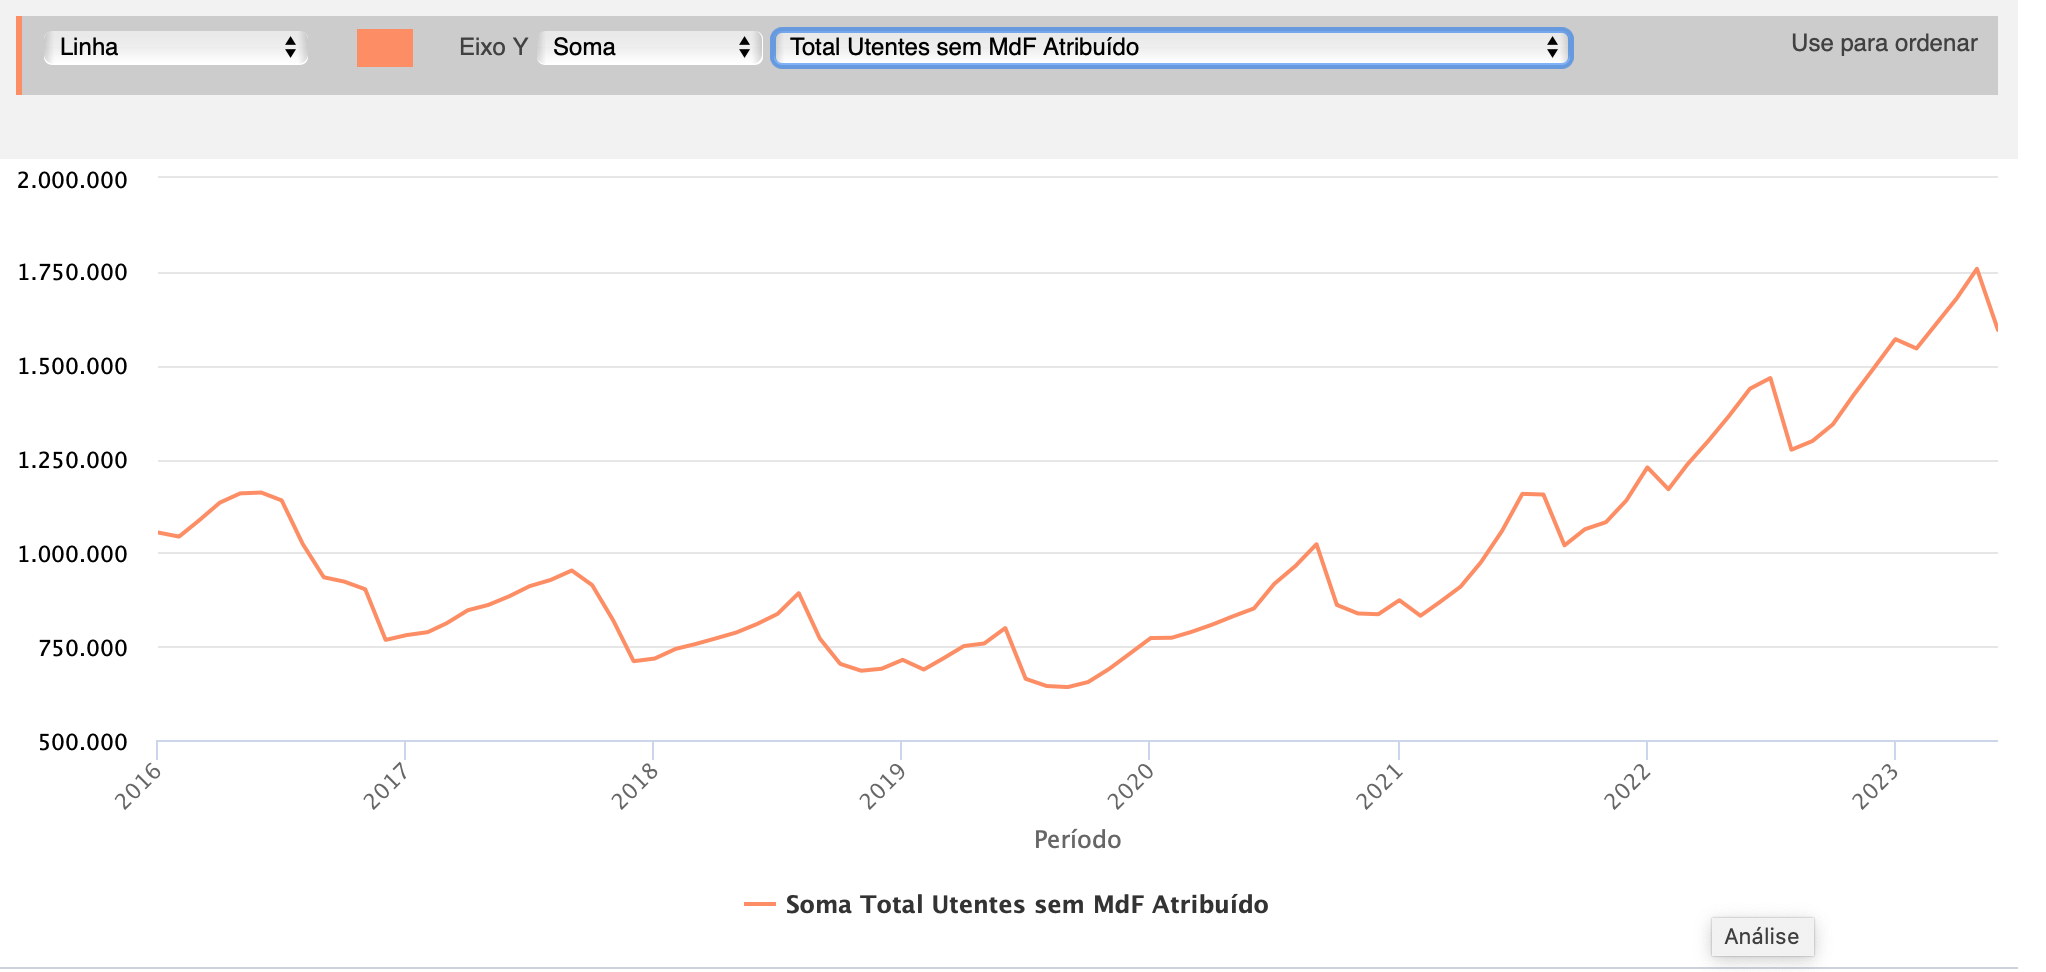Click the Use para ordenar text
Image resolution: width=2046 pixels, height=972 pixels.
point(1883,44)
